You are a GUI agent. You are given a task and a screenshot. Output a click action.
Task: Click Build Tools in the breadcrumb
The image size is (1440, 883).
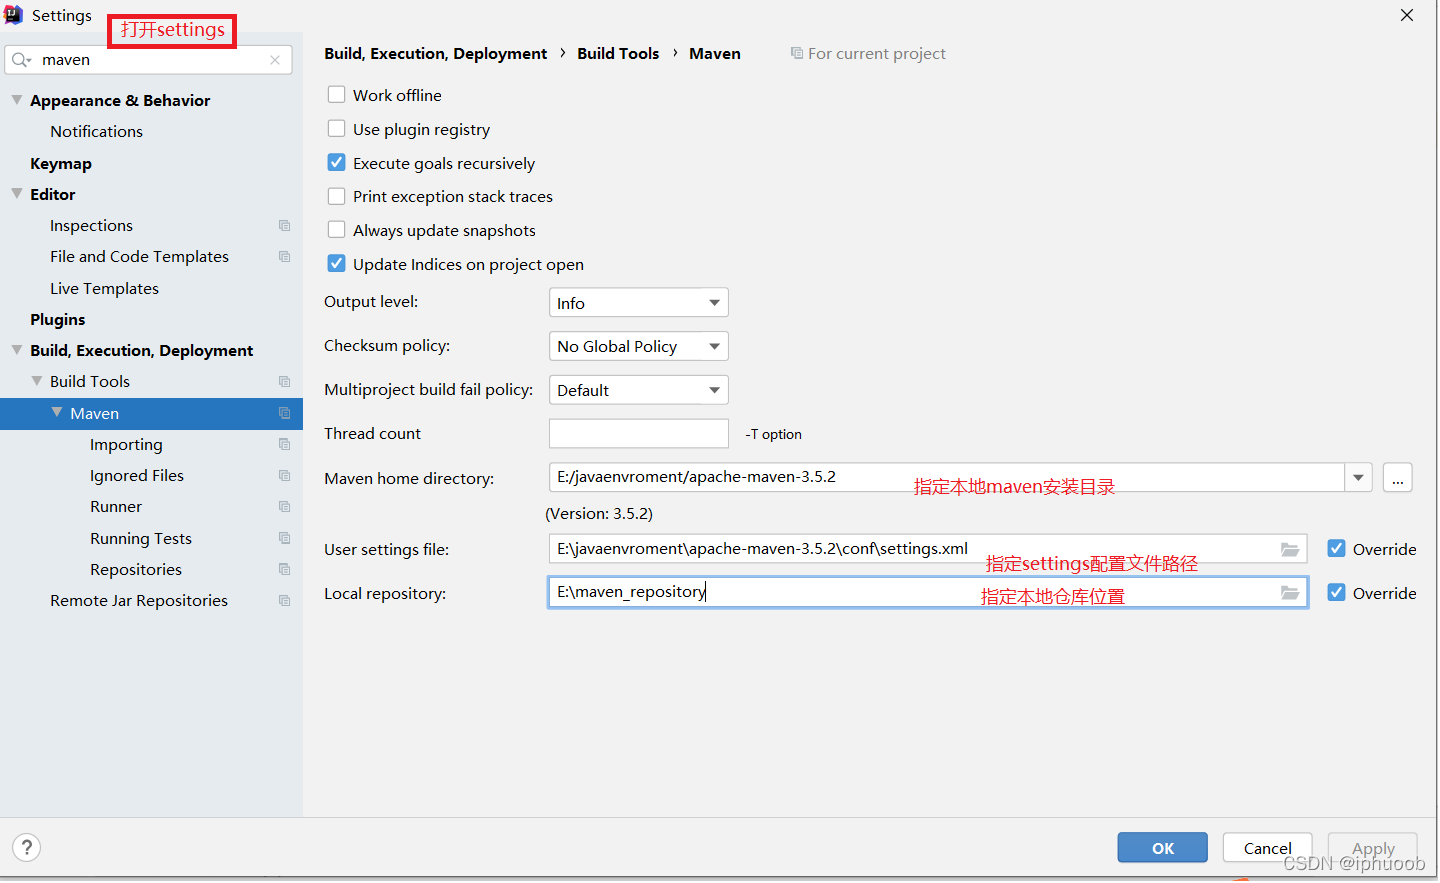[618, 54]
